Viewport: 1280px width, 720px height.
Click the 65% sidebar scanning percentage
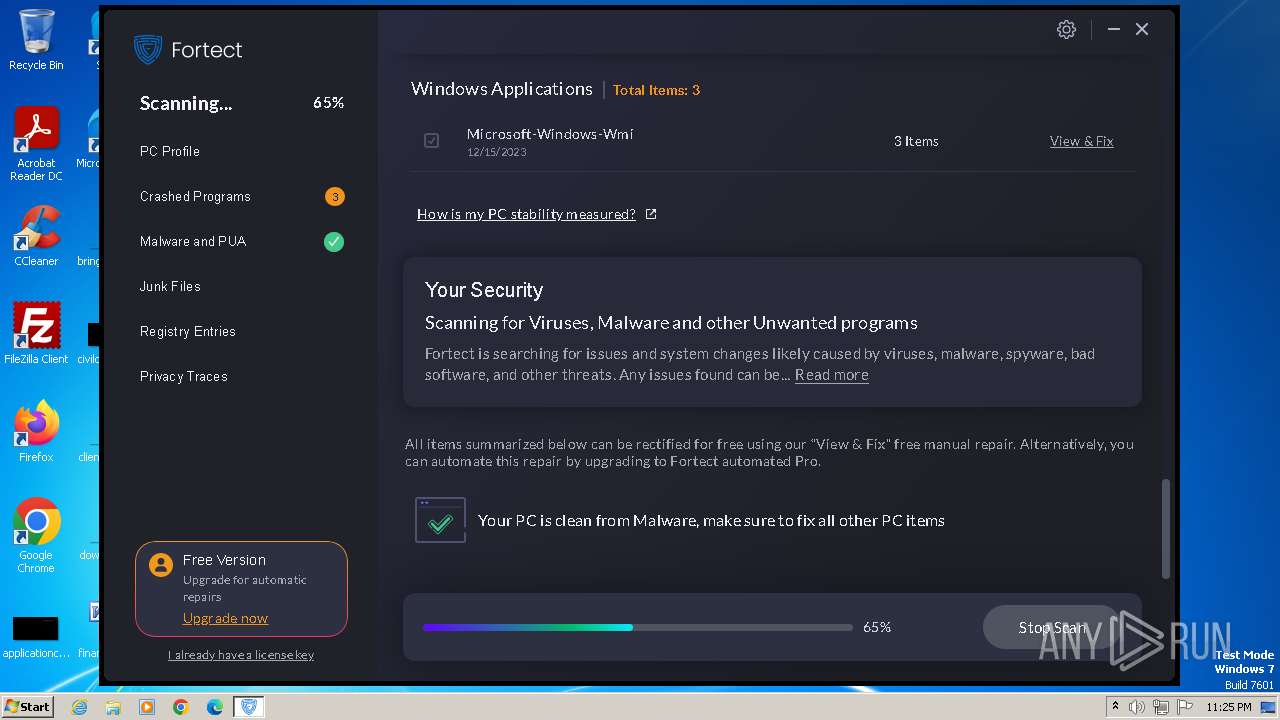click(328, 103)
